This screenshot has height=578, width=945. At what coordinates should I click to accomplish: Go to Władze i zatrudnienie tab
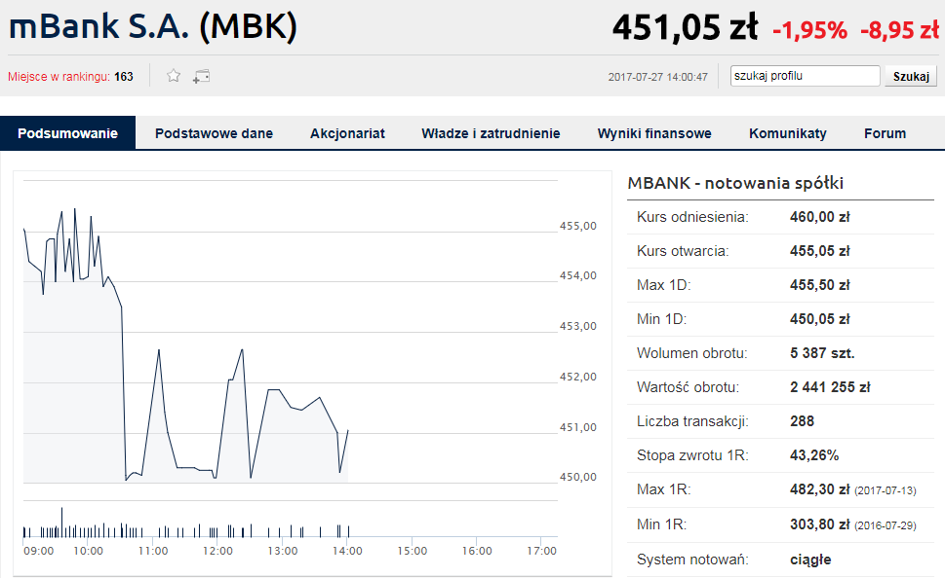point(491,133)
